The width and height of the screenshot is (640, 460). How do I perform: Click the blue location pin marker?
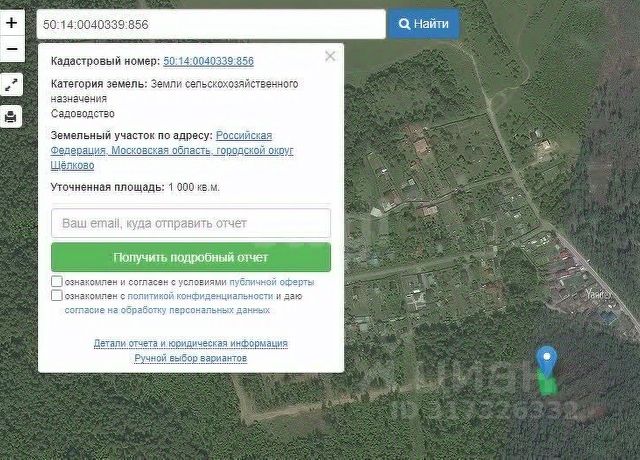(547, 361)
